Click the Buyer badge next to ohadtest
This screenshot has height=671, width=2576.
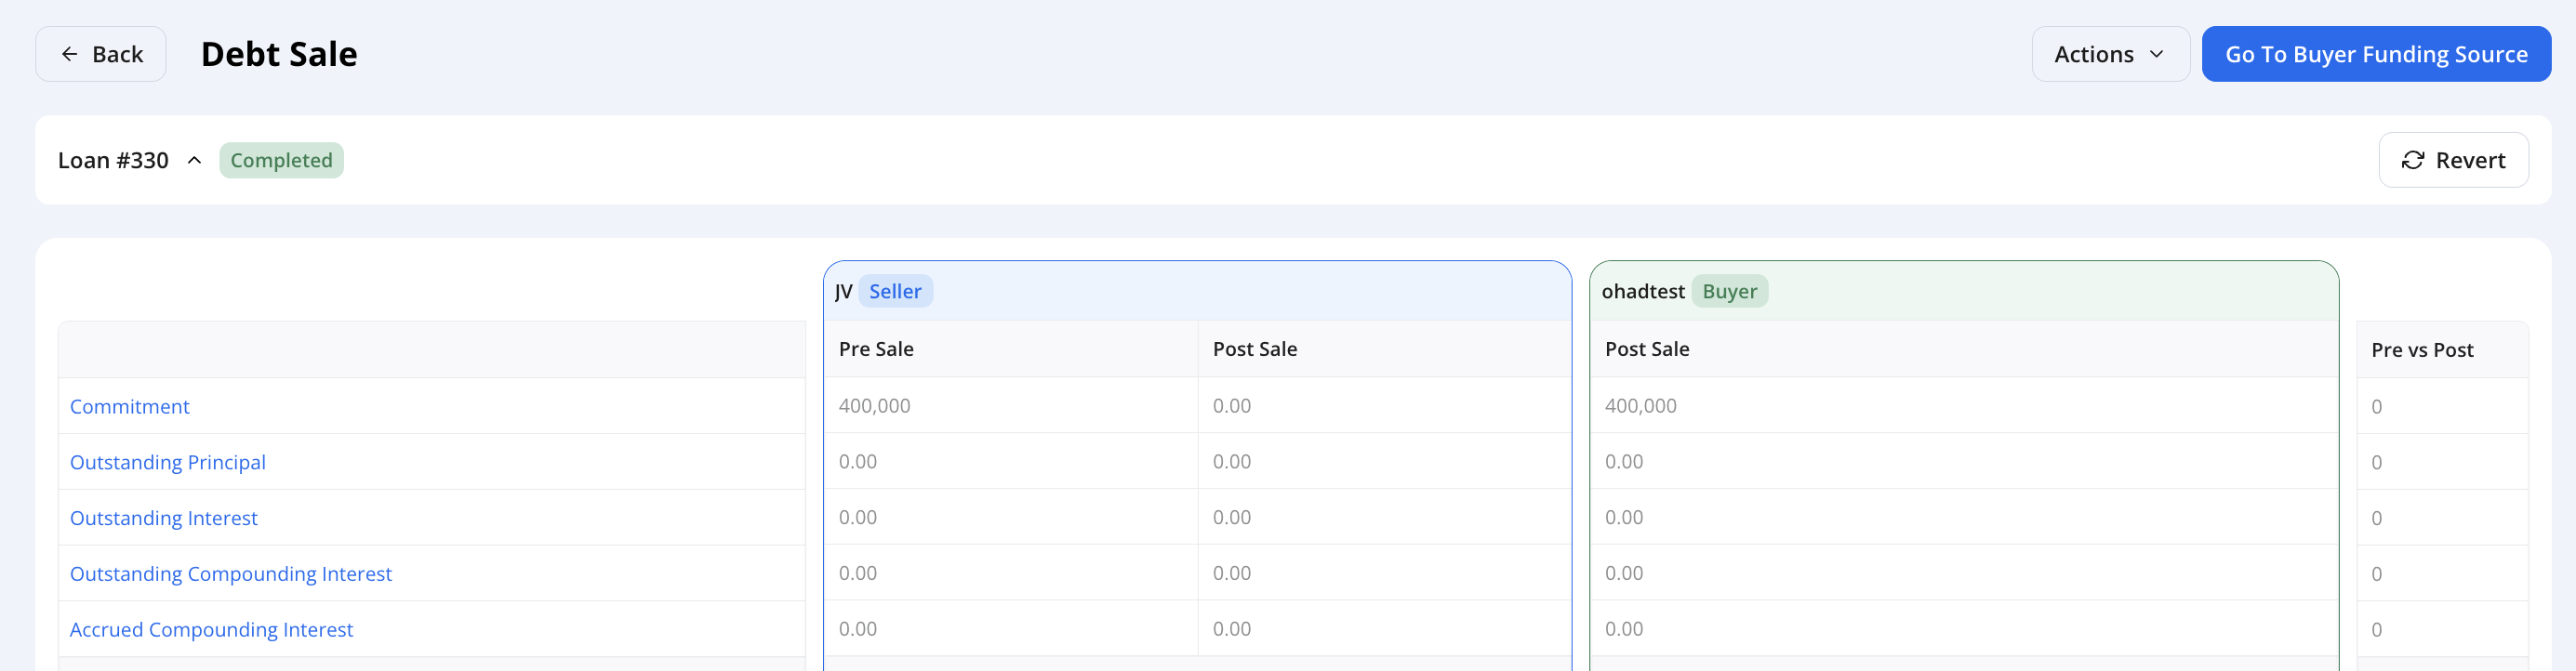[1729, 291]
